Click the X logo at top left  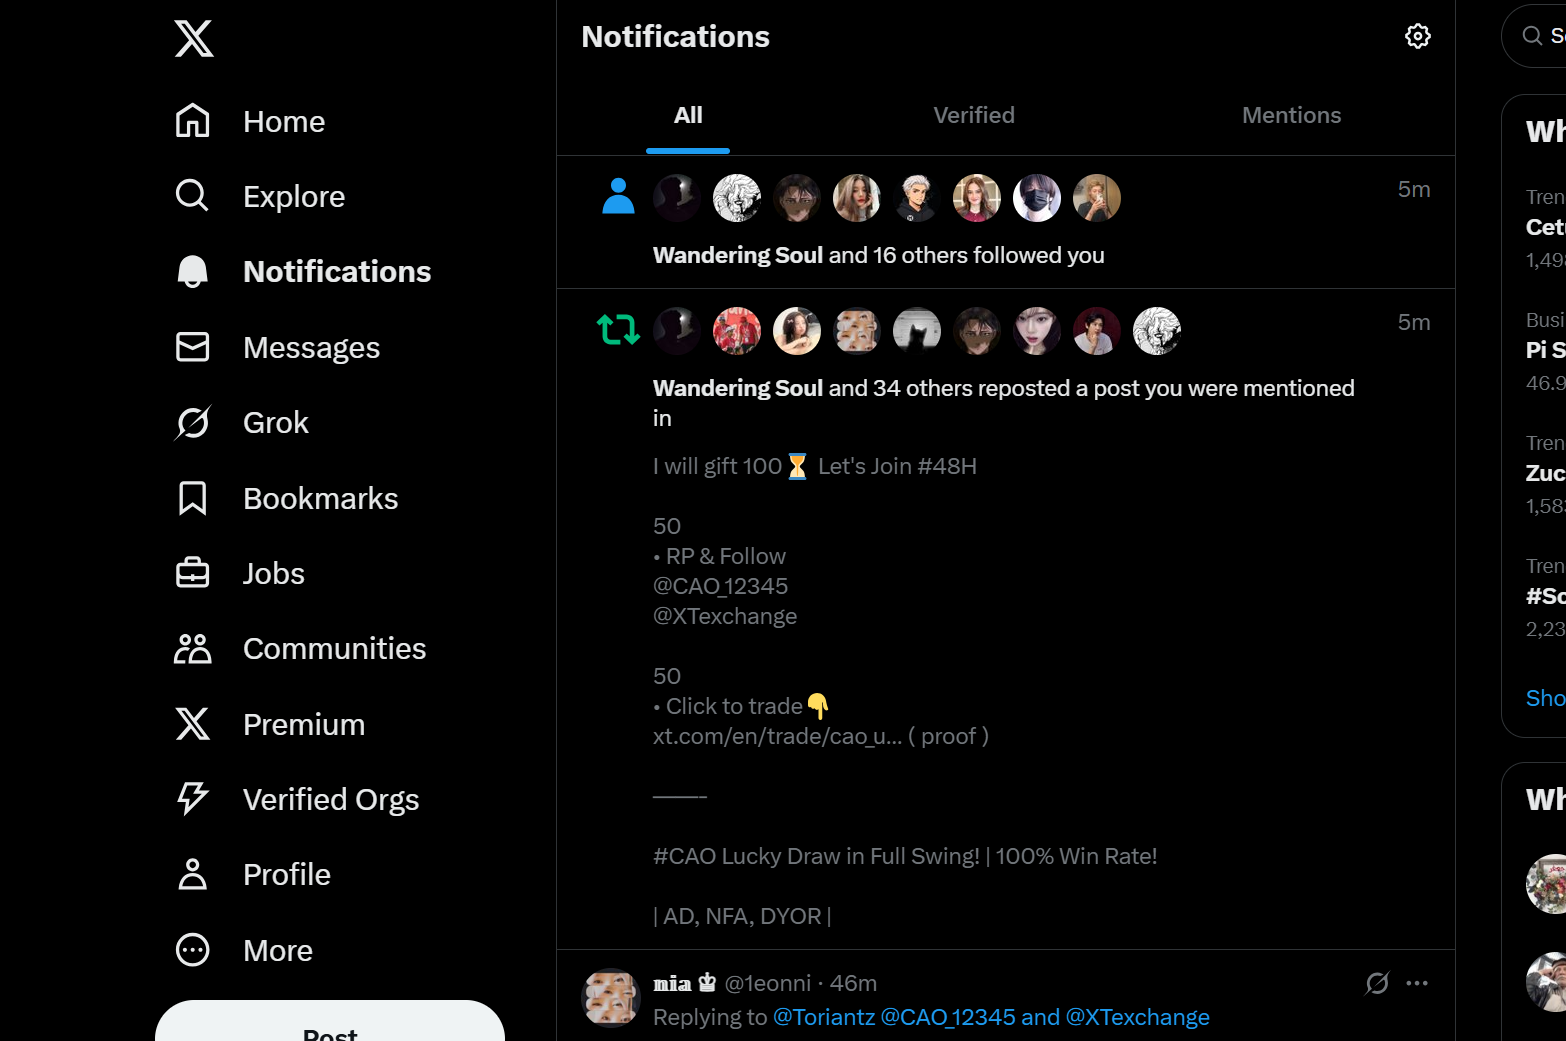click(194, 39)
